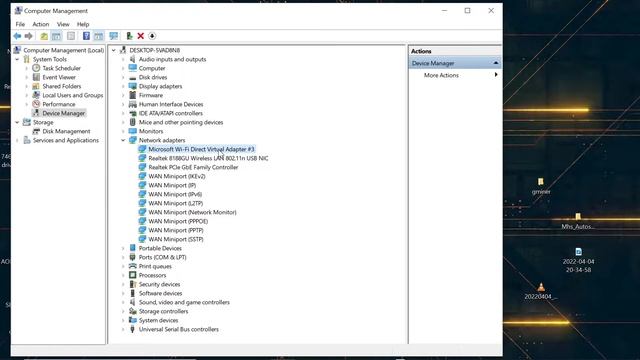Click the Security devices category label
Viewport: 640px width, 360px height.
pos(159,284)
